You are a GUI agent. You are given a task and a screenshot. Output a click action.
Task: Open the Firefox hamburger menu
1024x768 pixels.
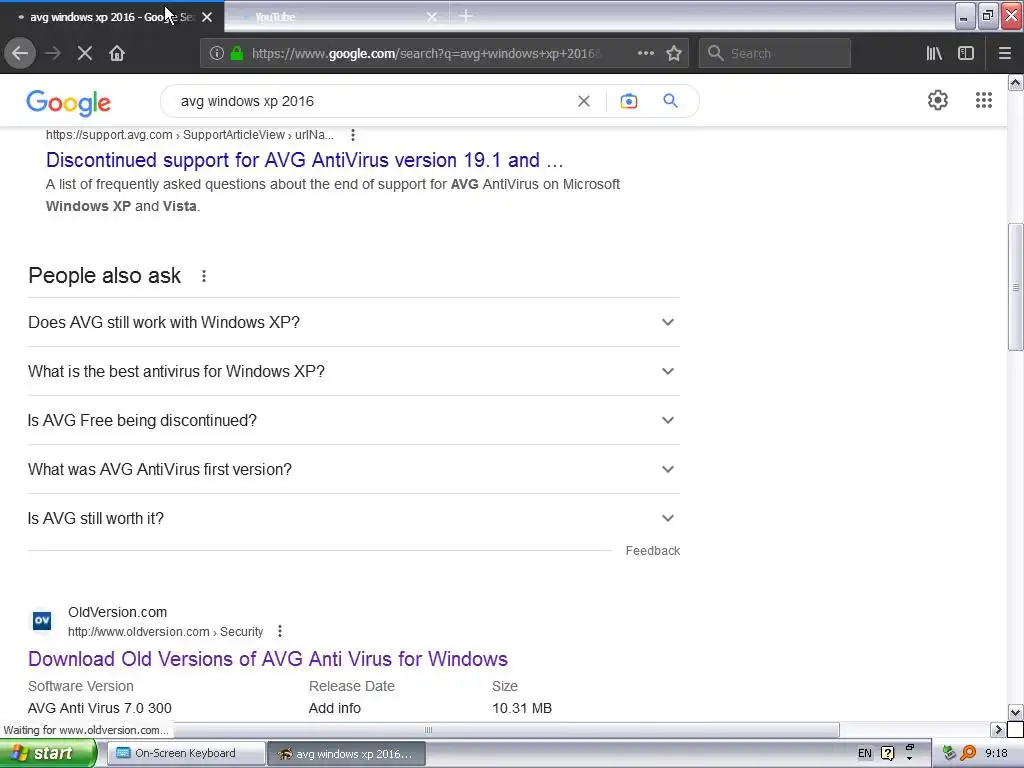(x=1004, y=53)
